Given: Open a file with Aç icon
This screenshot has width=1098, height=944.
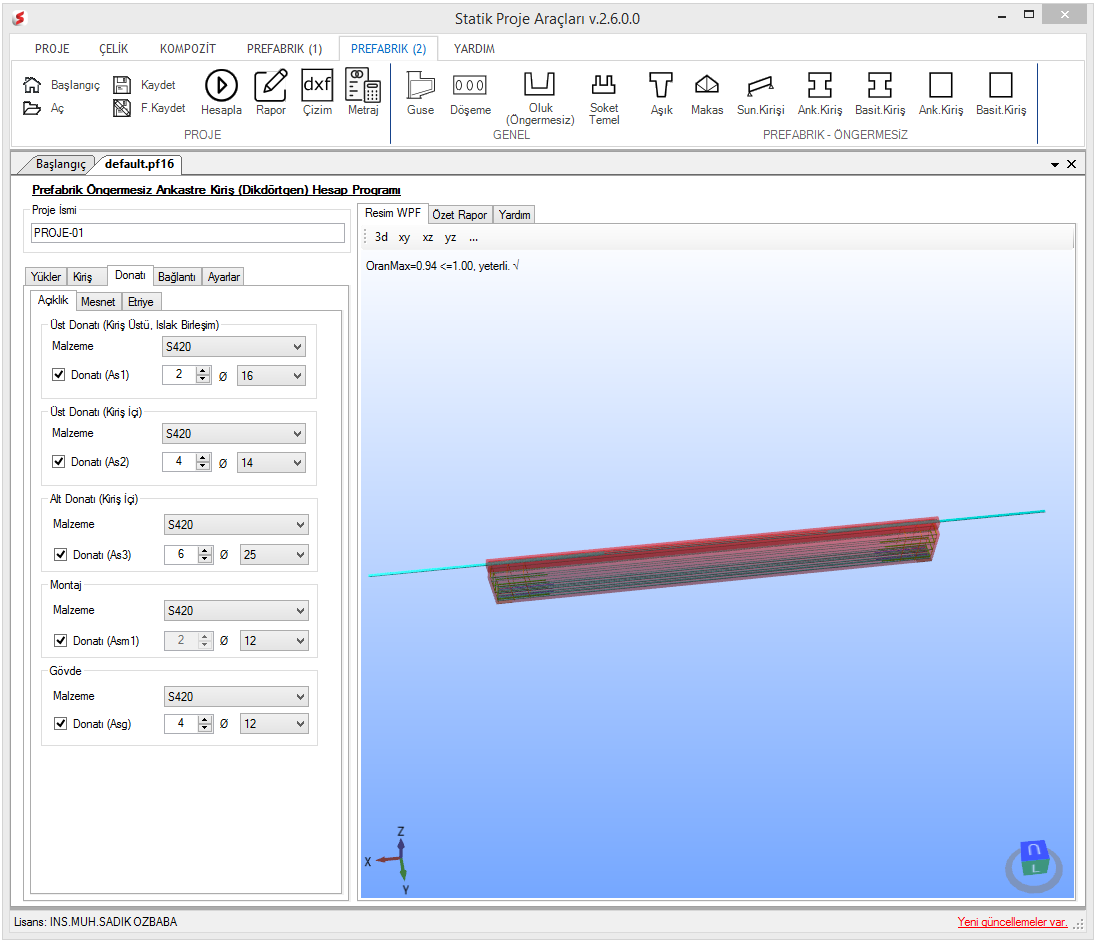Looking at the screenshot, I should click(32, 108).
